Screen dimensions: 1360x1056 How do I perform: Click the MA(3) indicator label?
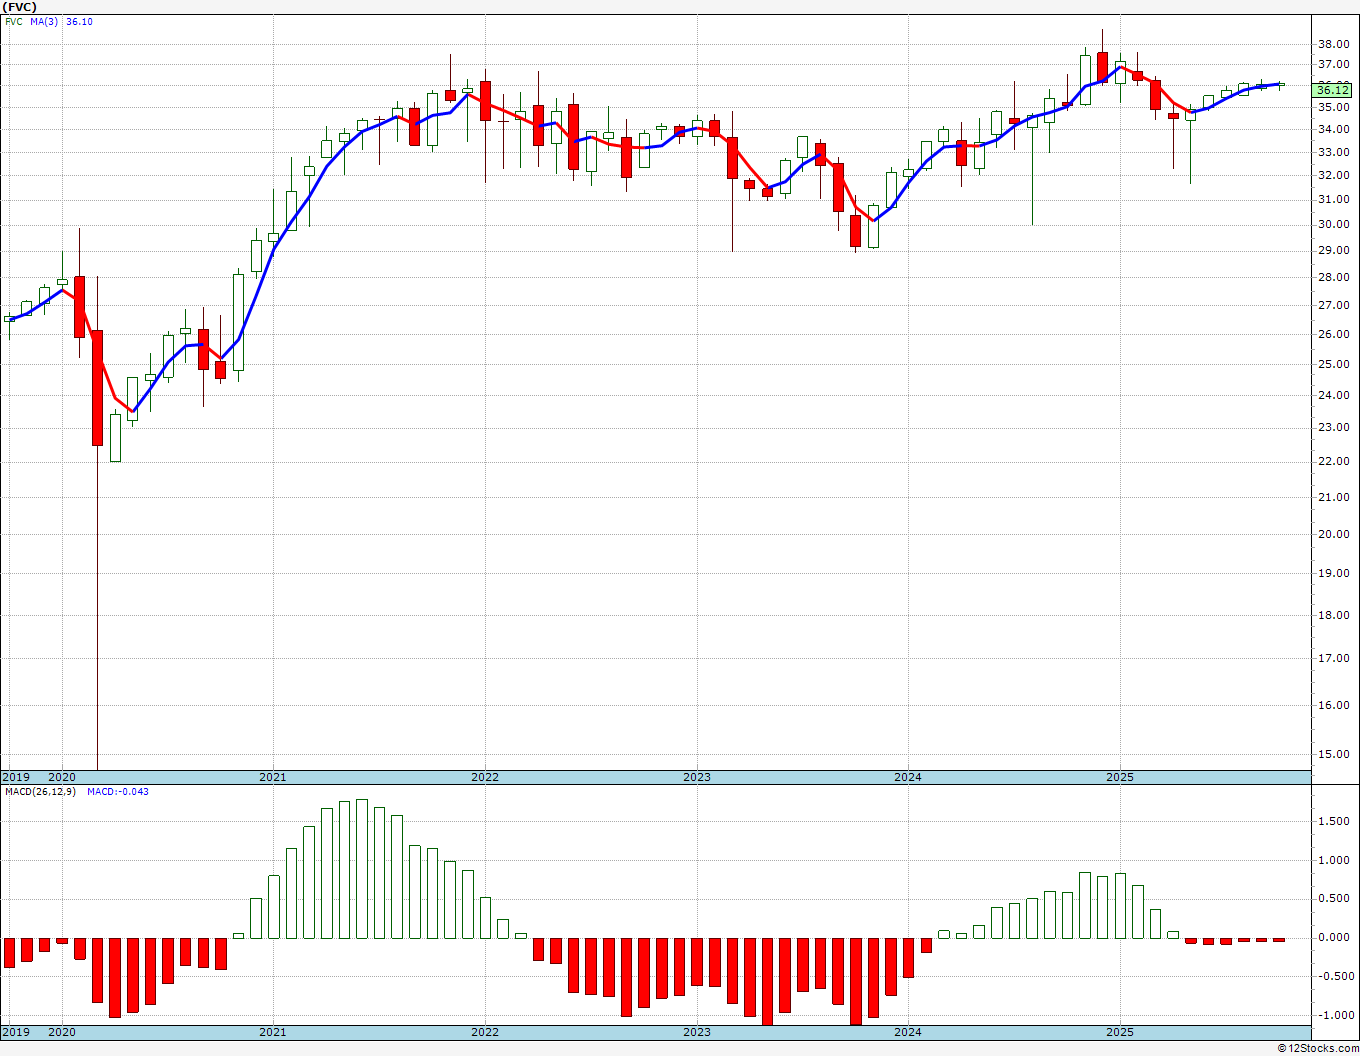[45, 21]
